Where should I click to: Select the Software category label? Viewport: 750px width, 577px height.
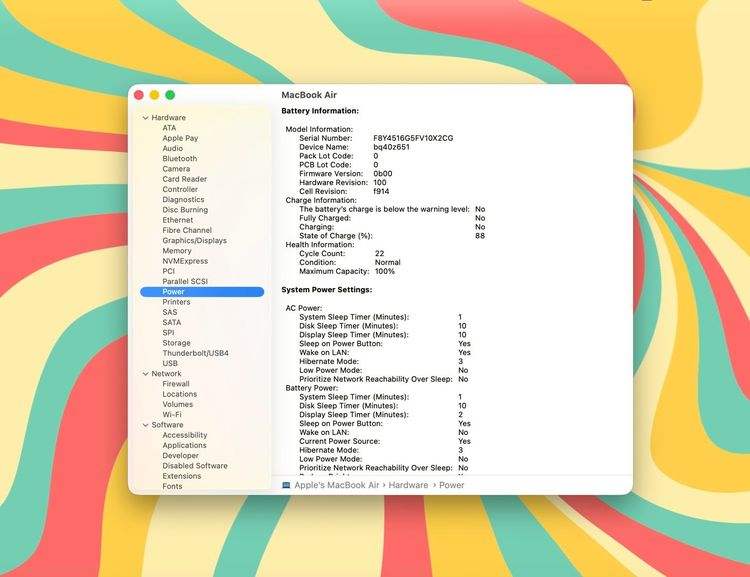[167, 425]
